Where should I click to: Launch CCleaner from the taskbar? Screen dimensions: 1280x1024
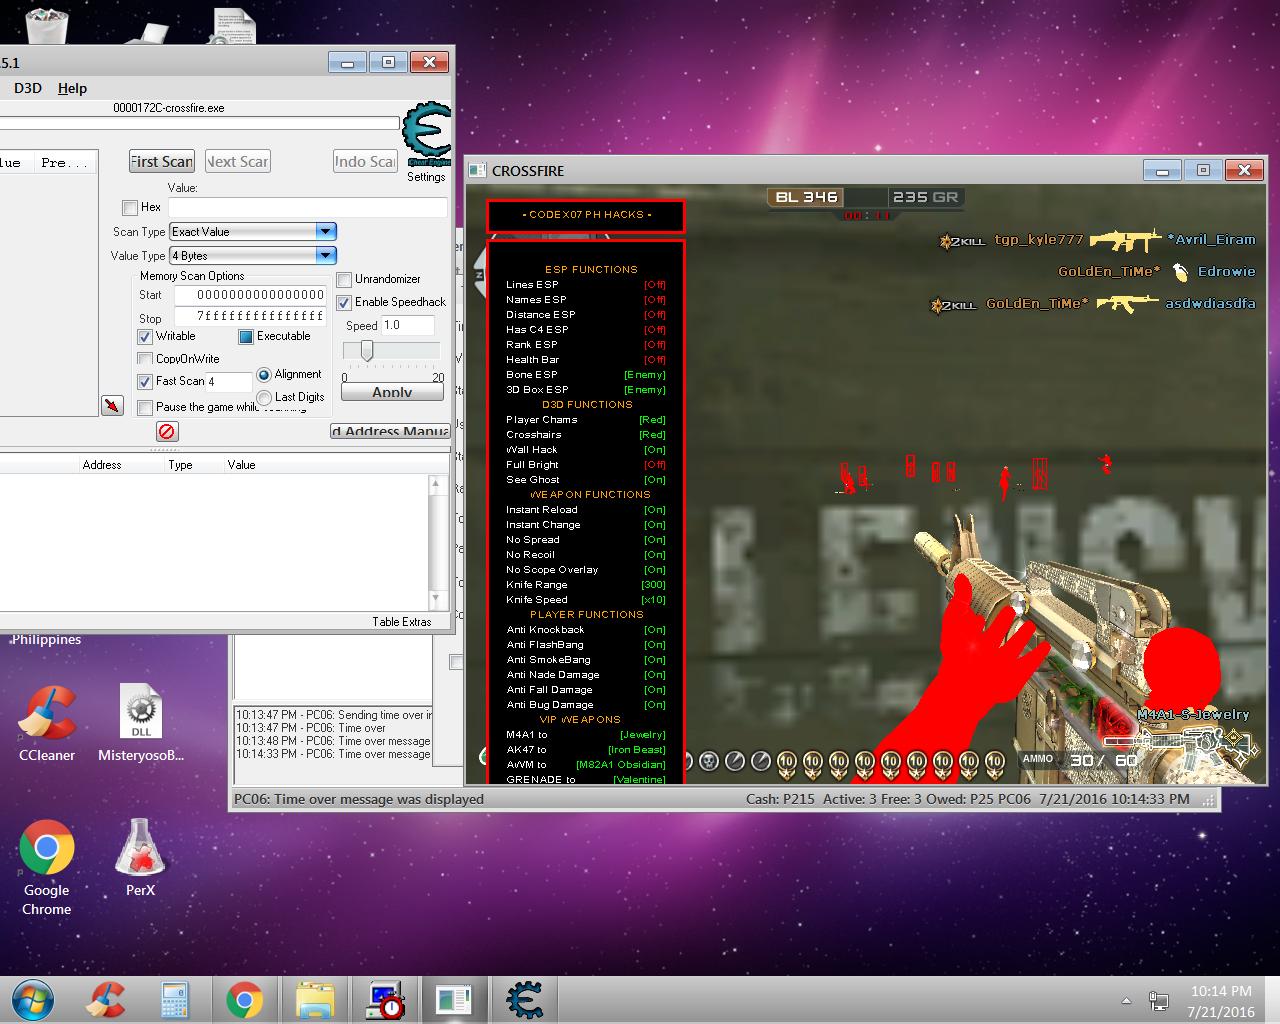[x=106, y=1000]
